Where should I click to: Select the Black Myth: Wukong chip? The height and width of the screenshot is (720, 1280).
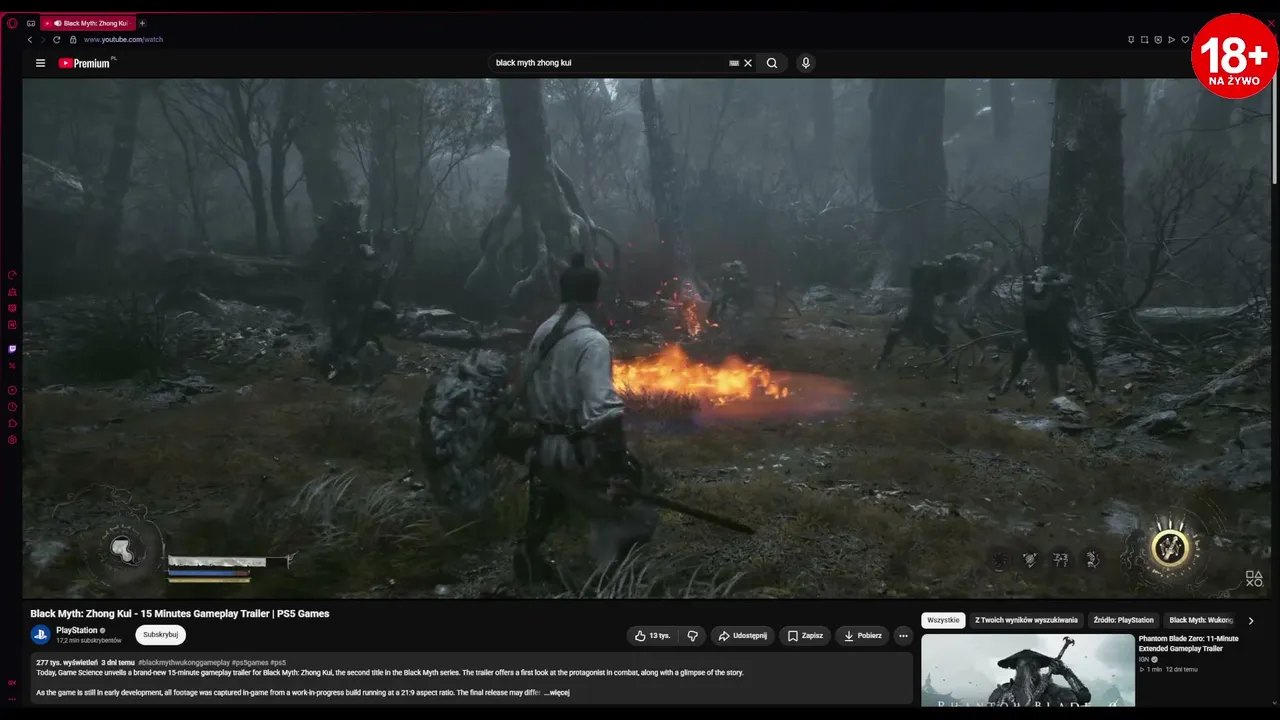click(x=1201, y=620)
